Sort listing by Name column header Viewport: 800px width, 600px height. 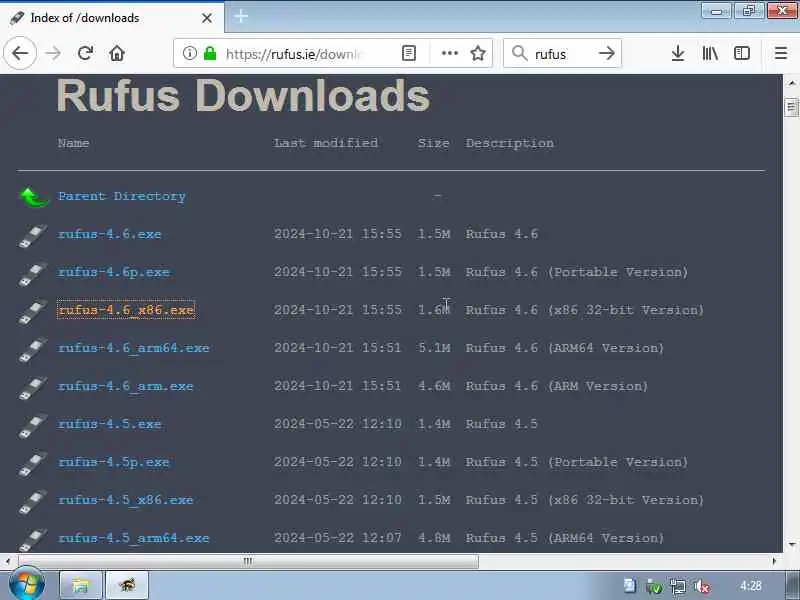click(73, 143)
